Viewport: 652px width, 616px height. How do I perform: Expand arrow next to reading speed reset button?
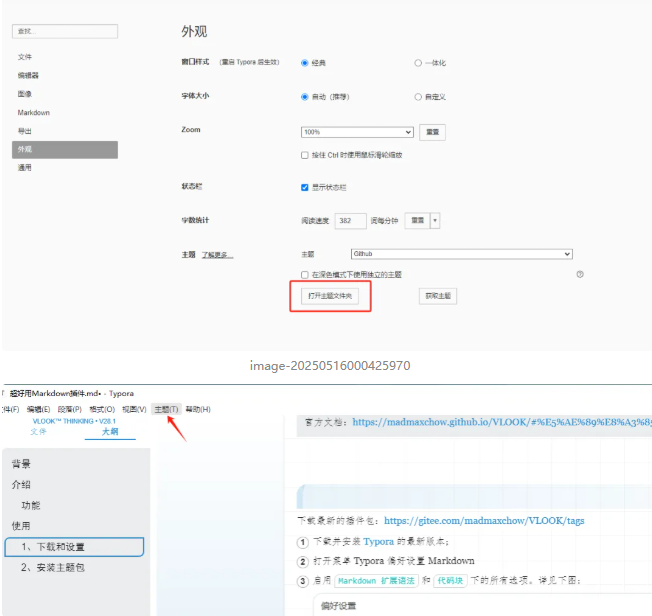coord(435,220)
